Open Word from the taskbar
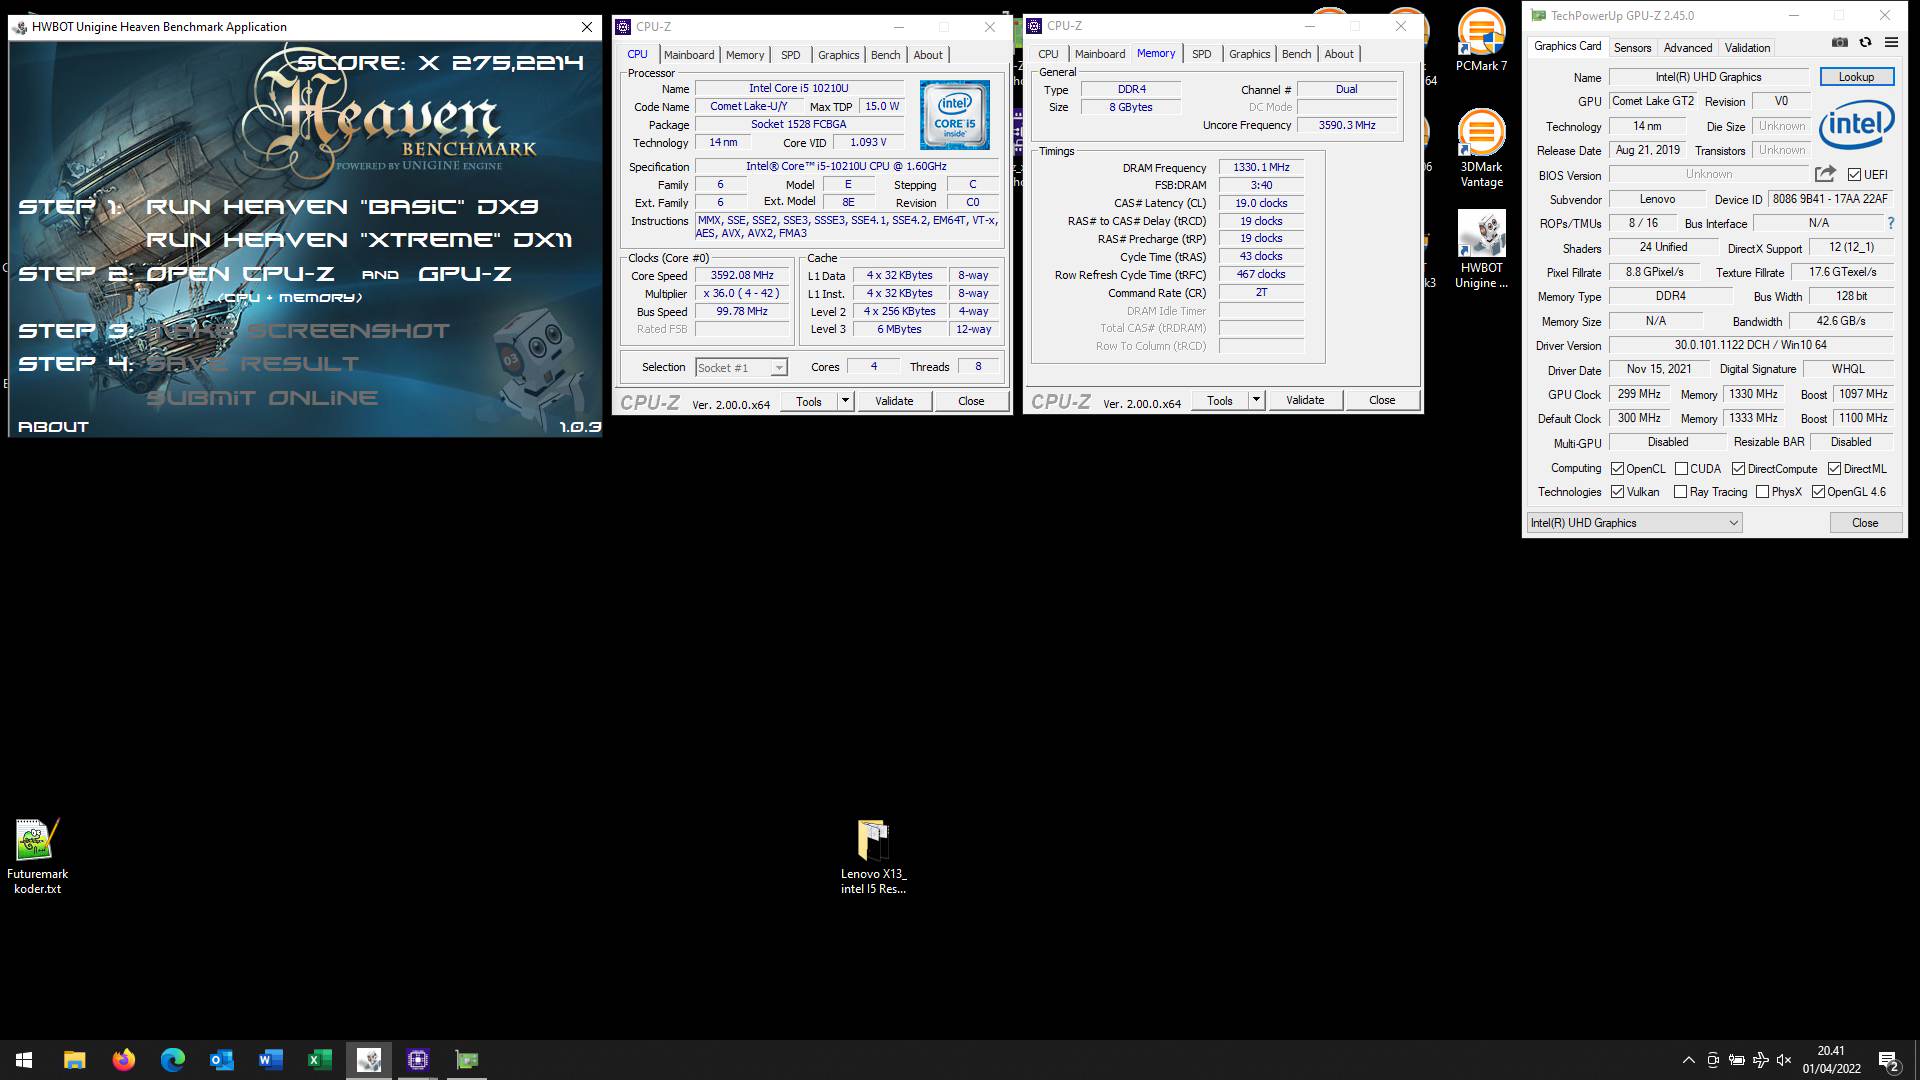Viewport: 1920px width, 1080px height. 270,1060
